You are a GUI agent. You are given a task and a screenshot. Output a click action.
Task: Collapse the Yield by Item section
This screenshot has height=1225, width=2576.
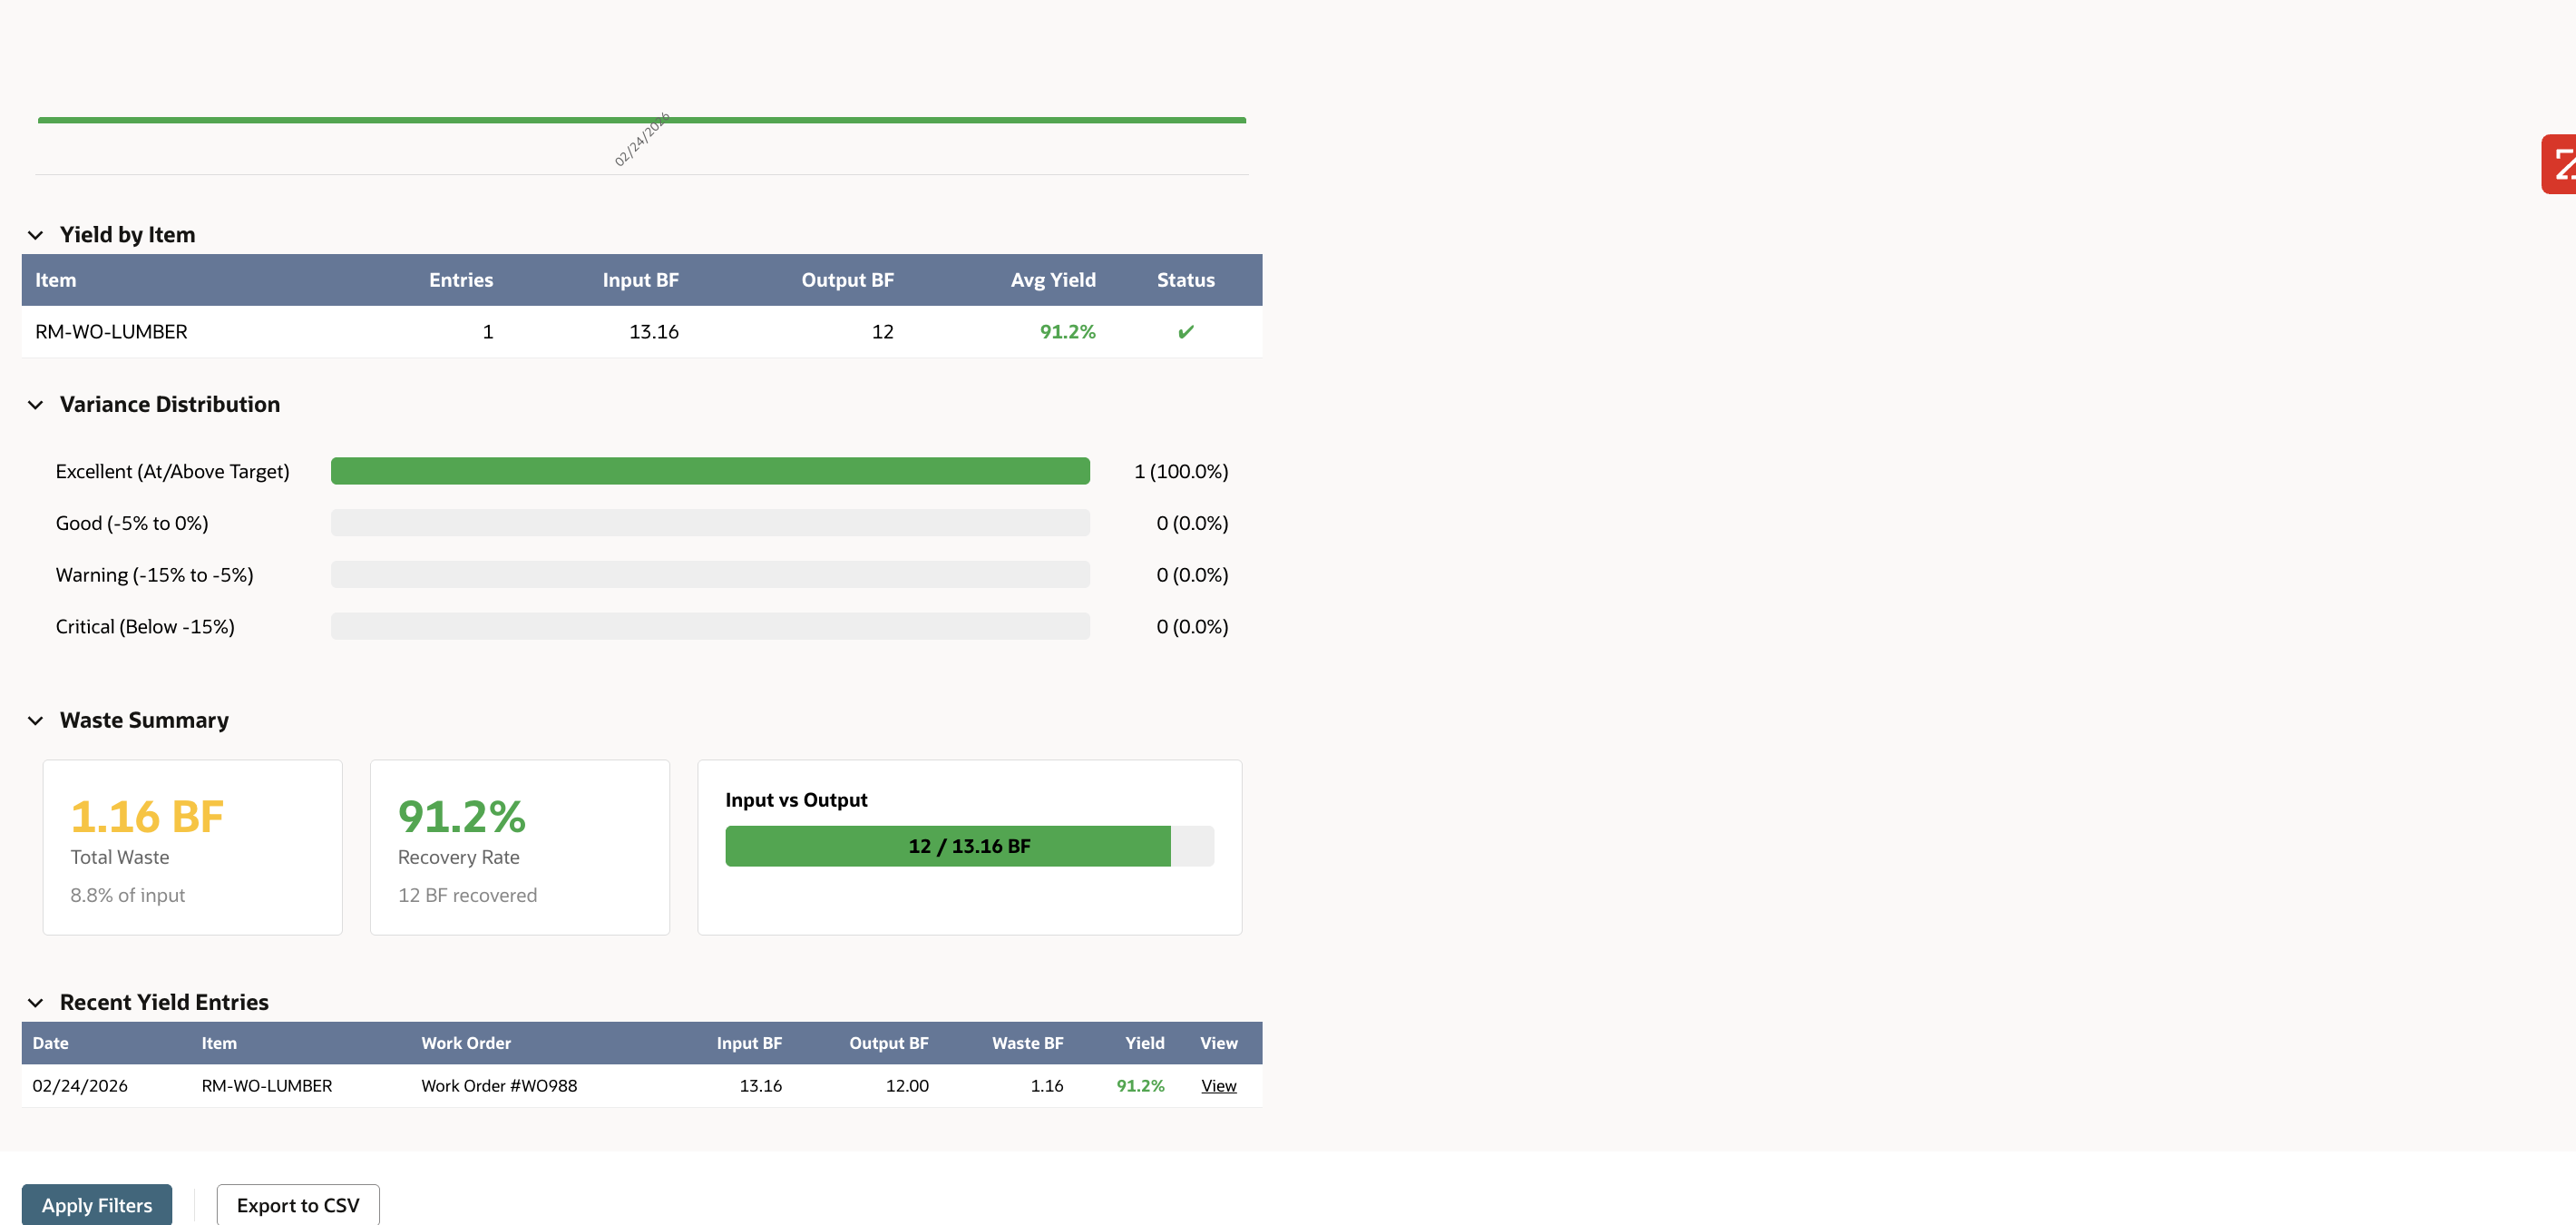36,234
